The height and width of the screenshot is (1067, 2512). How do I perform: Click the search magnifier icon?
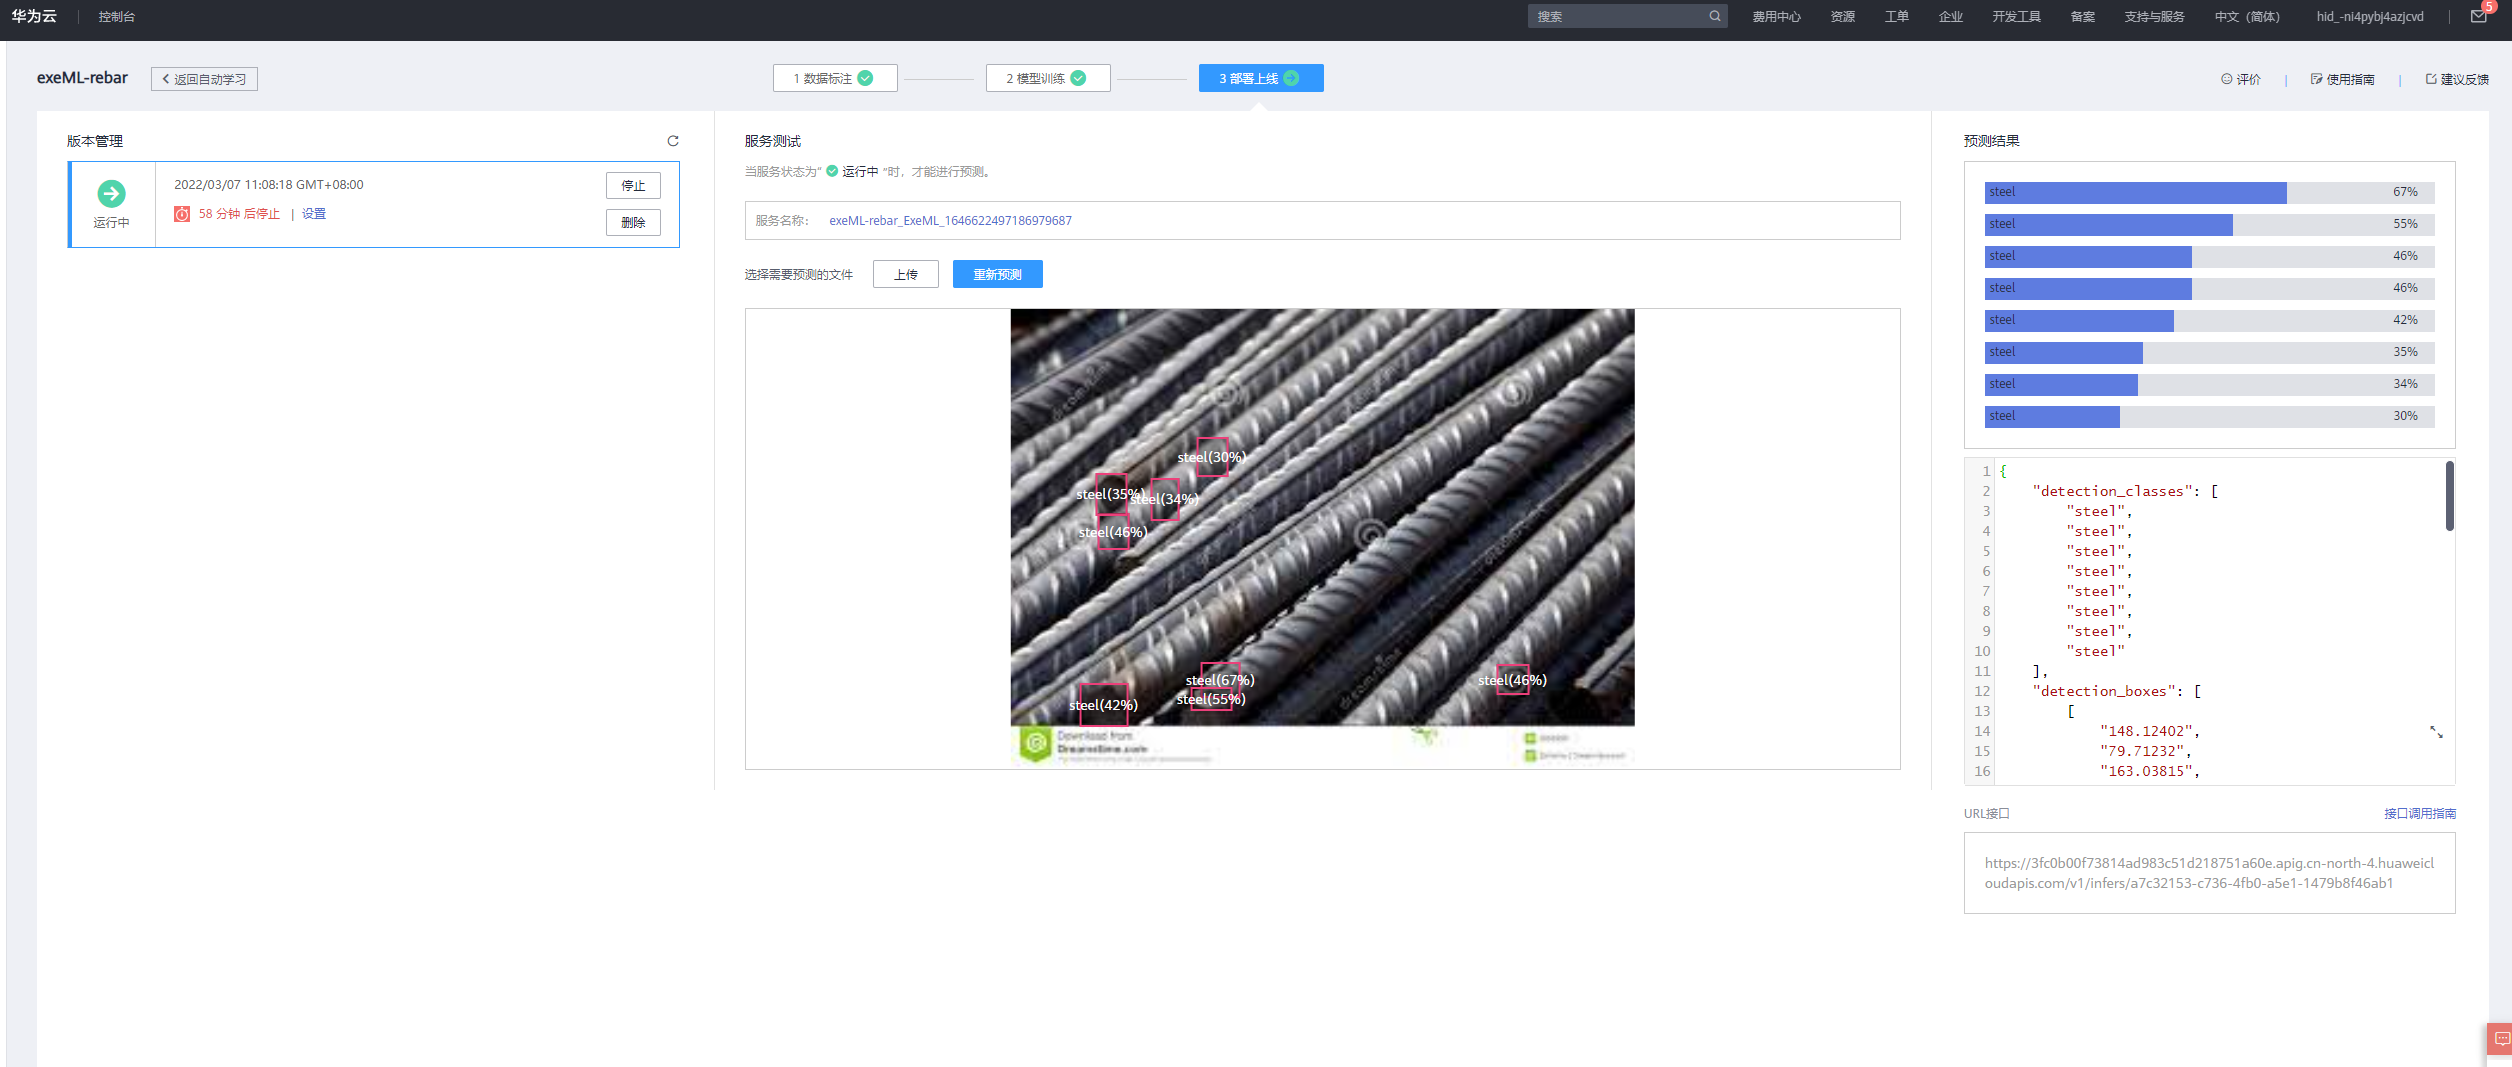(x=1715, y=16)
